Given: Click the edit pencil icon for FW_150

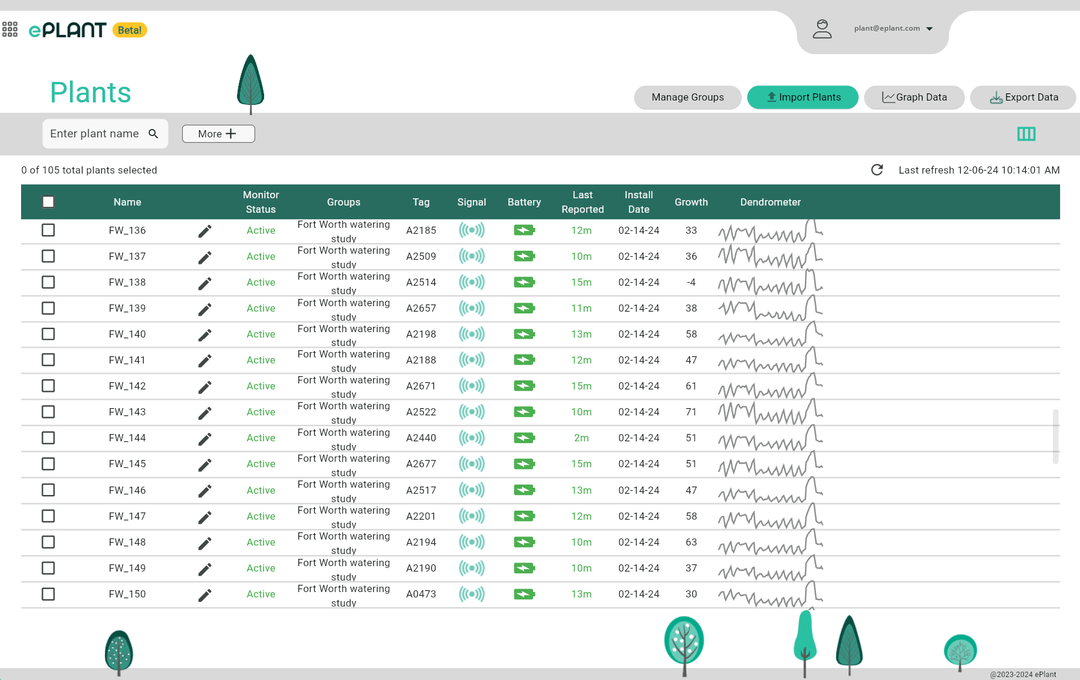Looking at the screenshot, I should 204,594.
